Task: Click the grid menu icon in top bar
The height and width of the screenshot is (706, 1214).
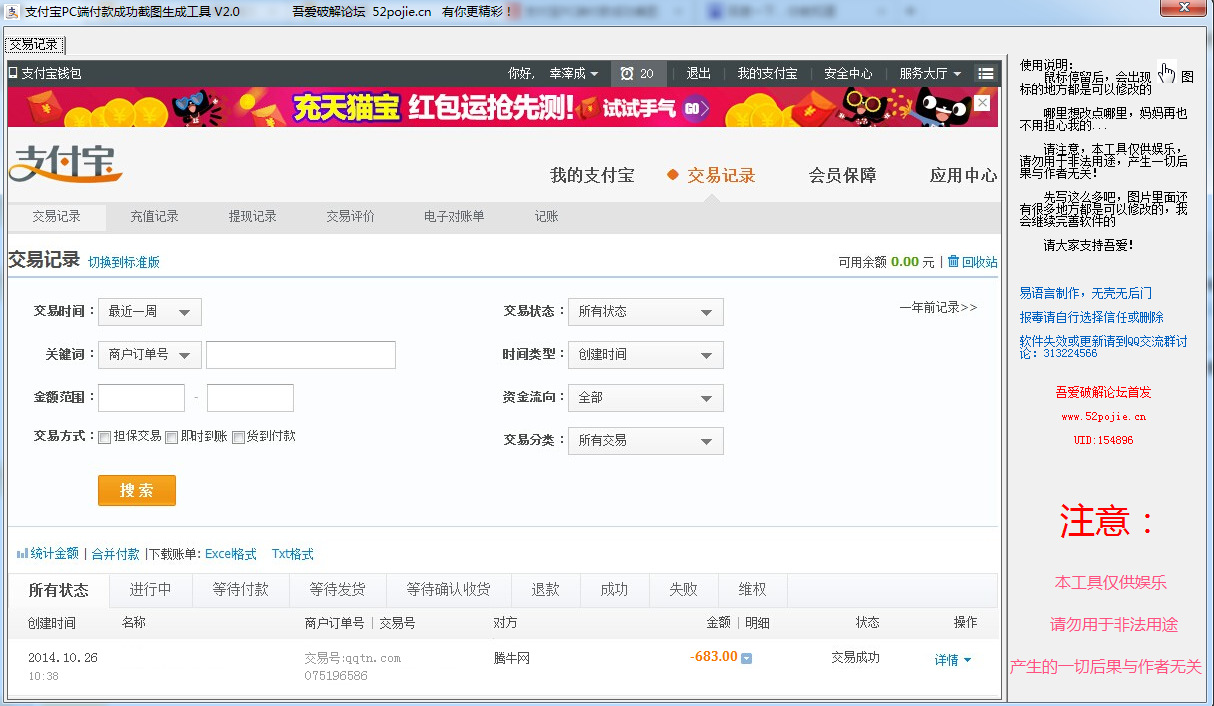Action: click(985, 73)
